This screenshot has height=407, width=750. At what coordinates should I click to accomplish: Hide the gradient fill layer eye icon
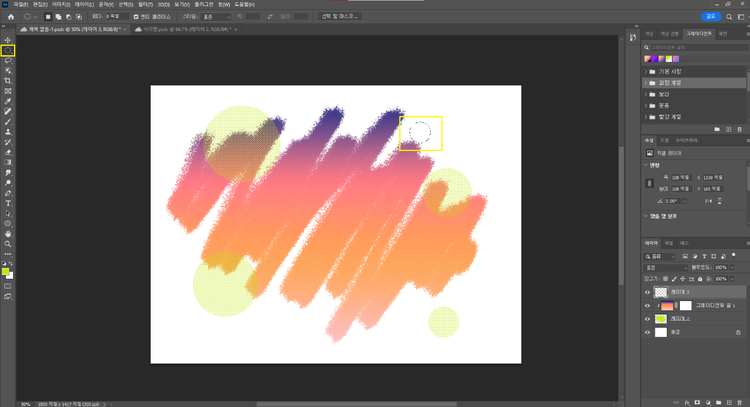[x=648, y=306]
